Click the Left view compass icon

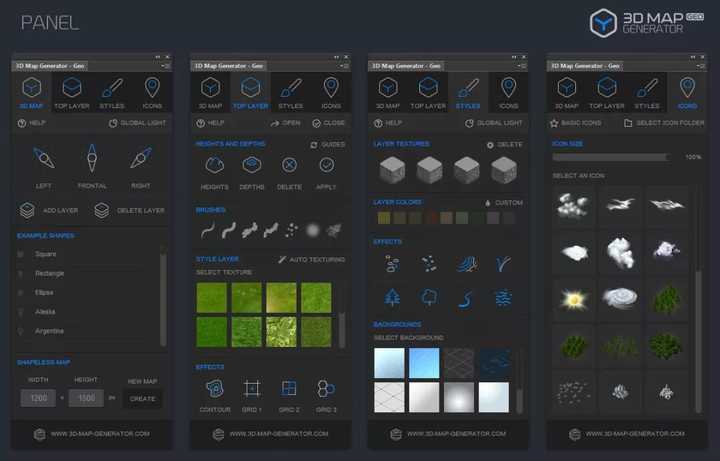coord(43,160)
